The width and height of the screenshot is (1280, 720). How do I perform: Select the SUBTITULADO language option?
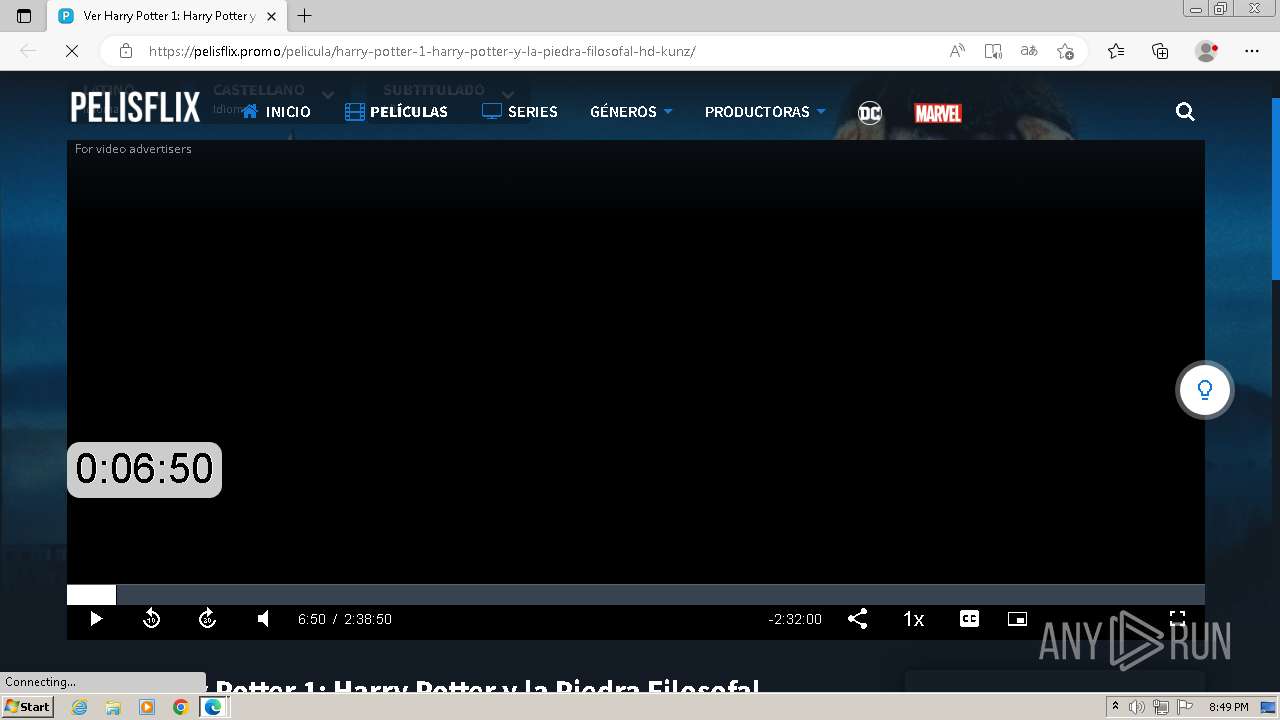pos(434,90)
